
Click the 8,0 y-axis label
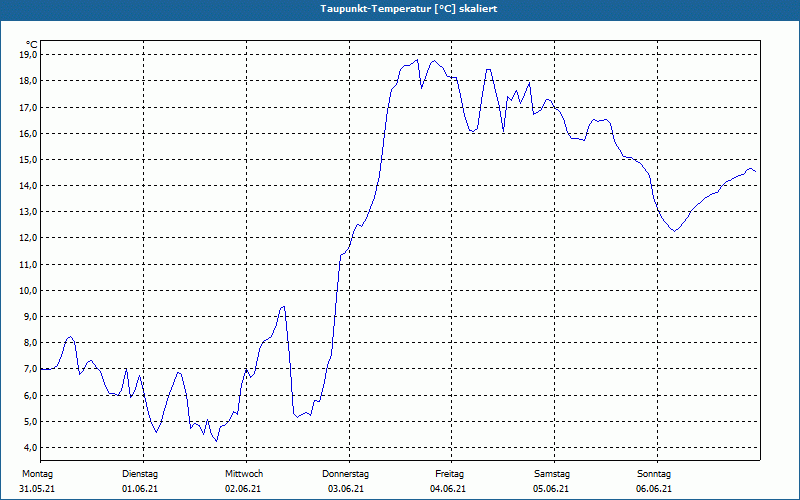pyautogui.click(x=30, y=343)
